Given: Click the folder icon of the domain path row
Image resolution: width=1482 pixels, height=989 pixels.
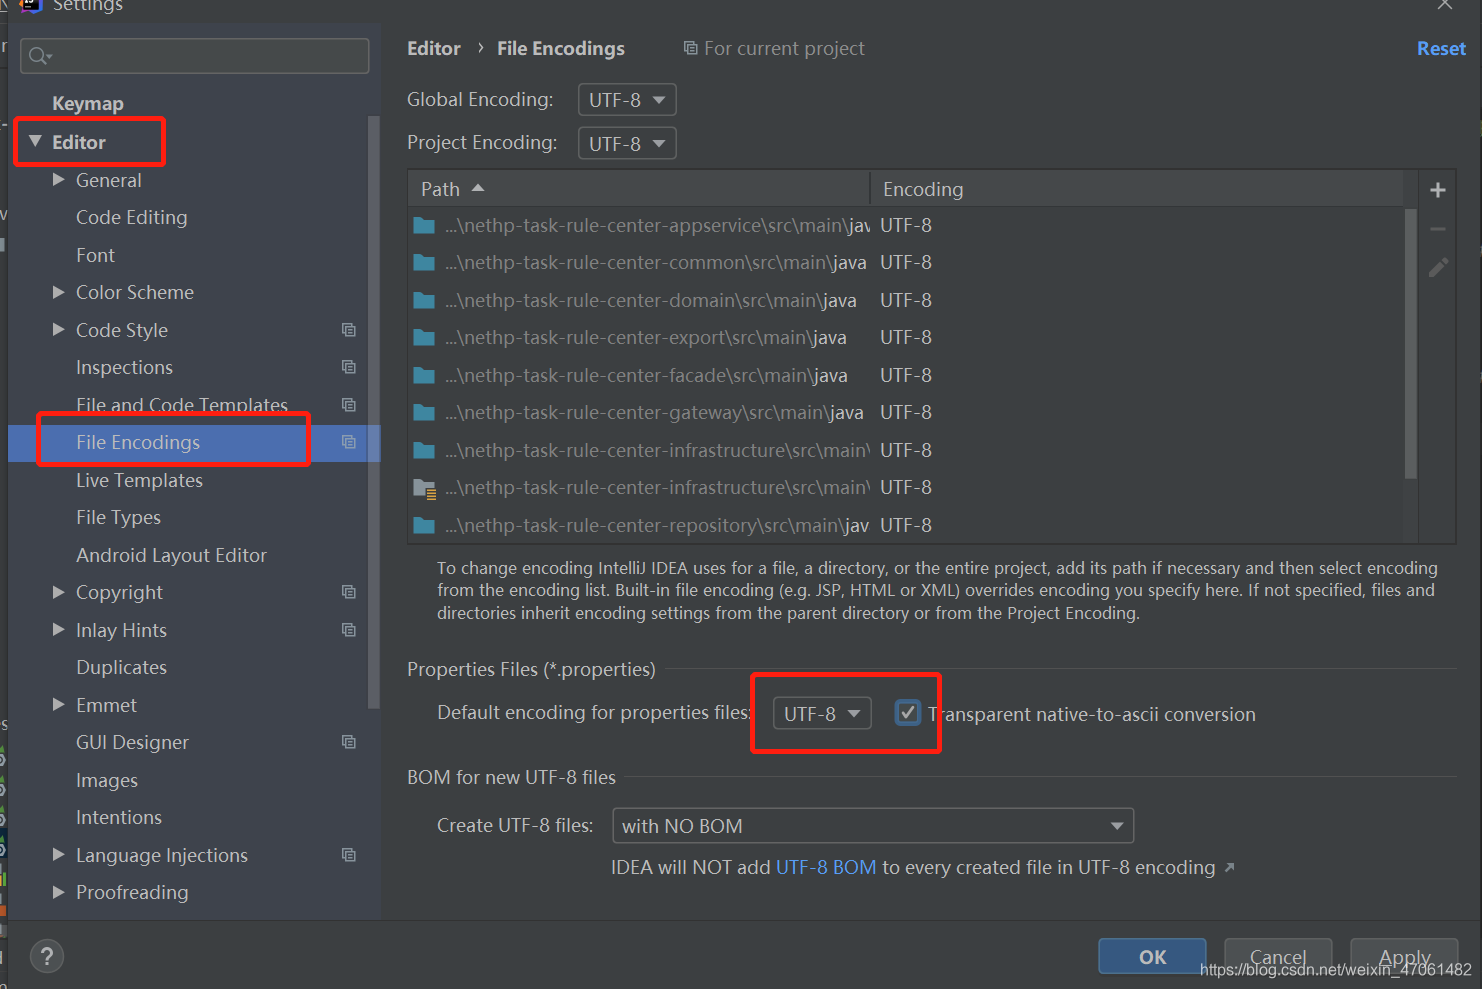Looking at the screenshot, I should 424,300.
